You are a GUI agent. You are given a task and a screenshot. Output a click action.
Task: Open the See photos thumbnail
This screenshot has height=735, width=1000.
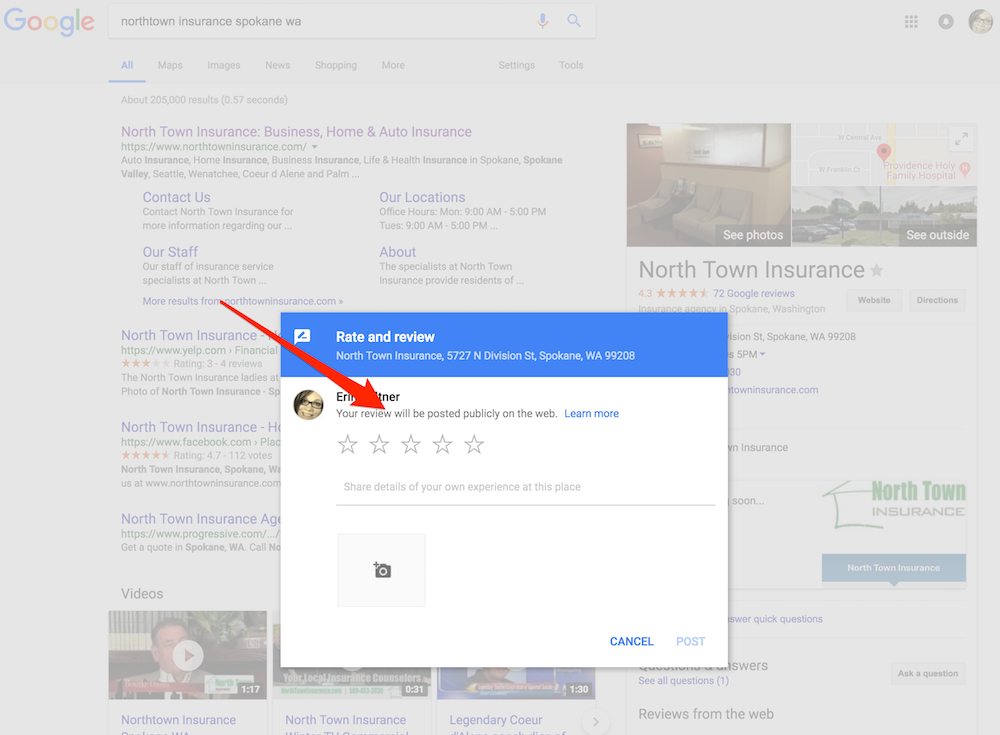(709, 185)
